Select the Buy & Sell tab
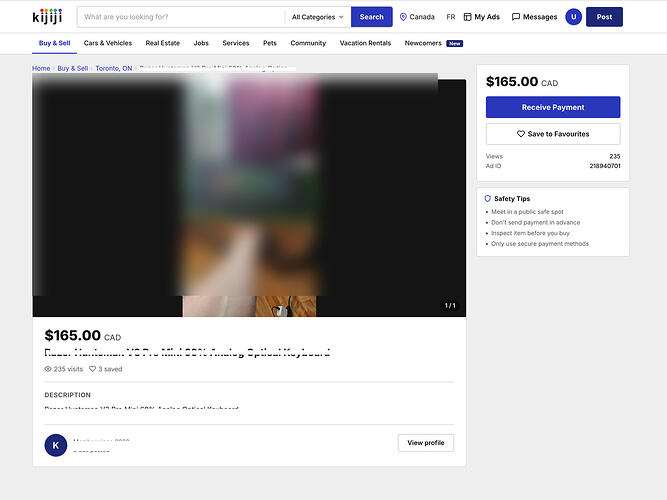667x500 pixels. click(x=54, y=43)
